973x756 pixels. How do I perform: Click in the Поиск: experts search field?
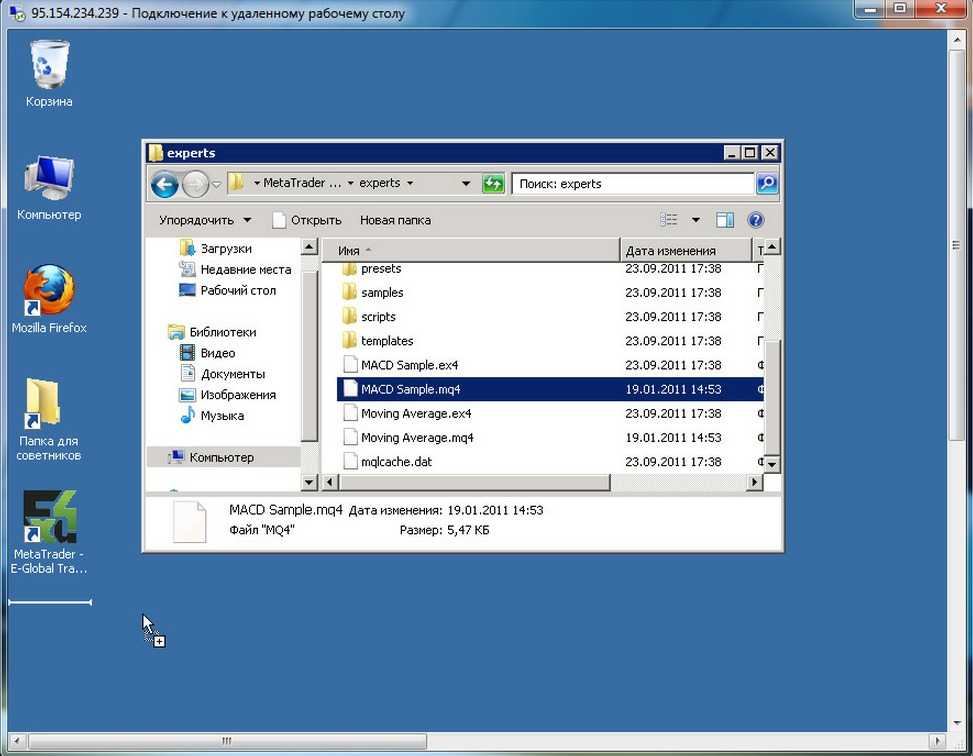[x=632, y=184]
